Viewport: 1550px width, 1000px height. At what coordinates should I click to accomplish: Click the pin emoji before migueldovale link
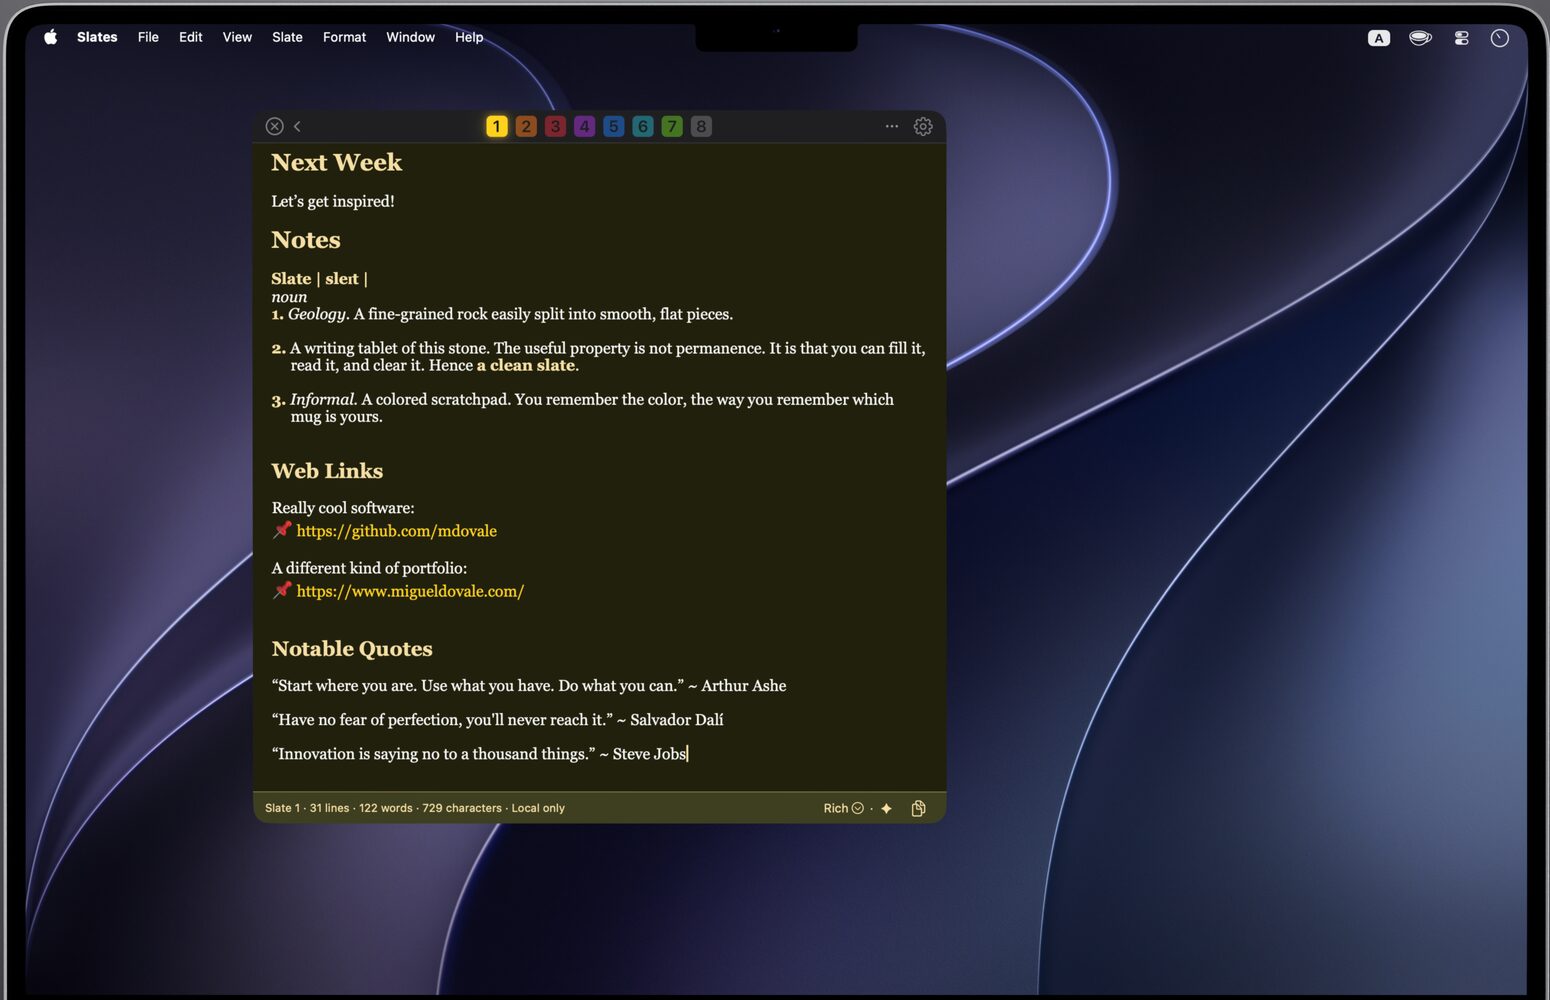(282, 590)
